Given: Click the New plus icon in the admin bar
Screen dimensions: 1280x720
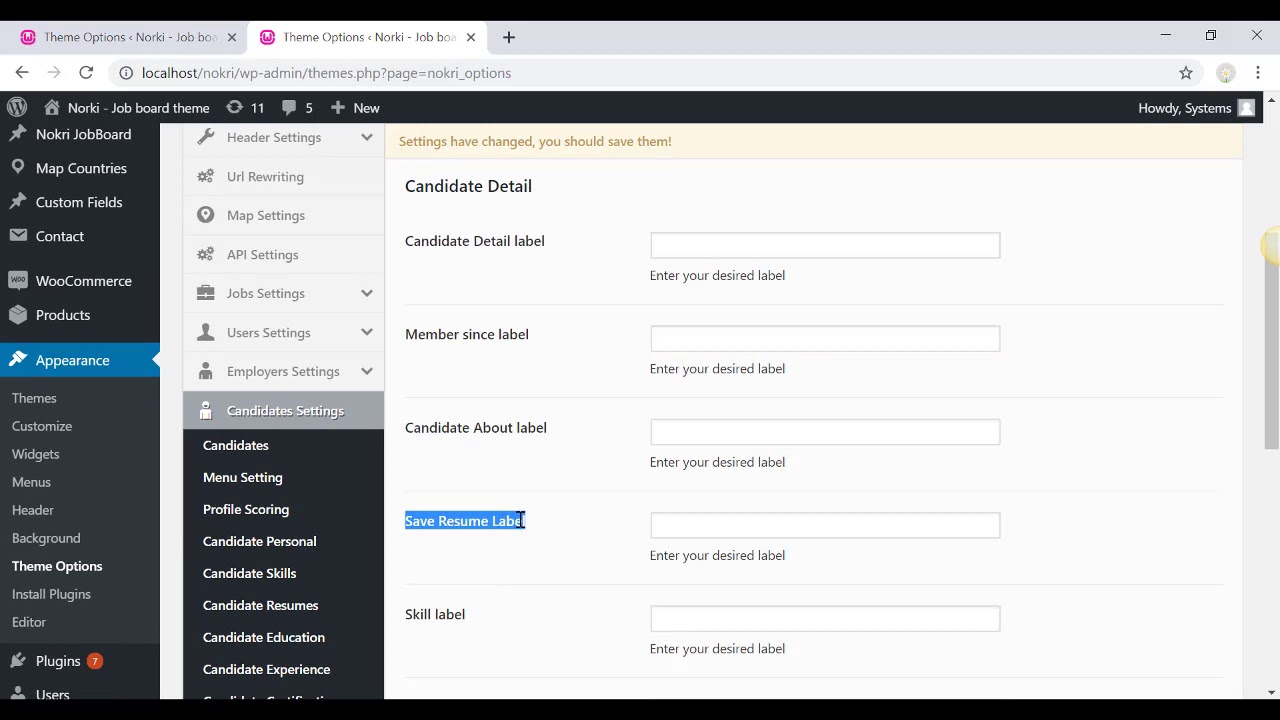Looking at the screenshot, I should pyautogui.click(x=337, y=107).
